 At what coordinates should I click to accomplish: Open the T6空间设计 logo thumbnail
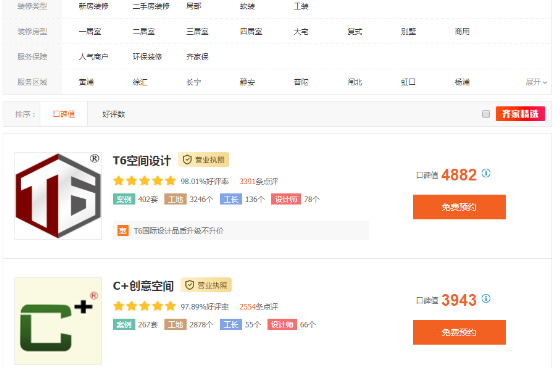tap(58, 196)
